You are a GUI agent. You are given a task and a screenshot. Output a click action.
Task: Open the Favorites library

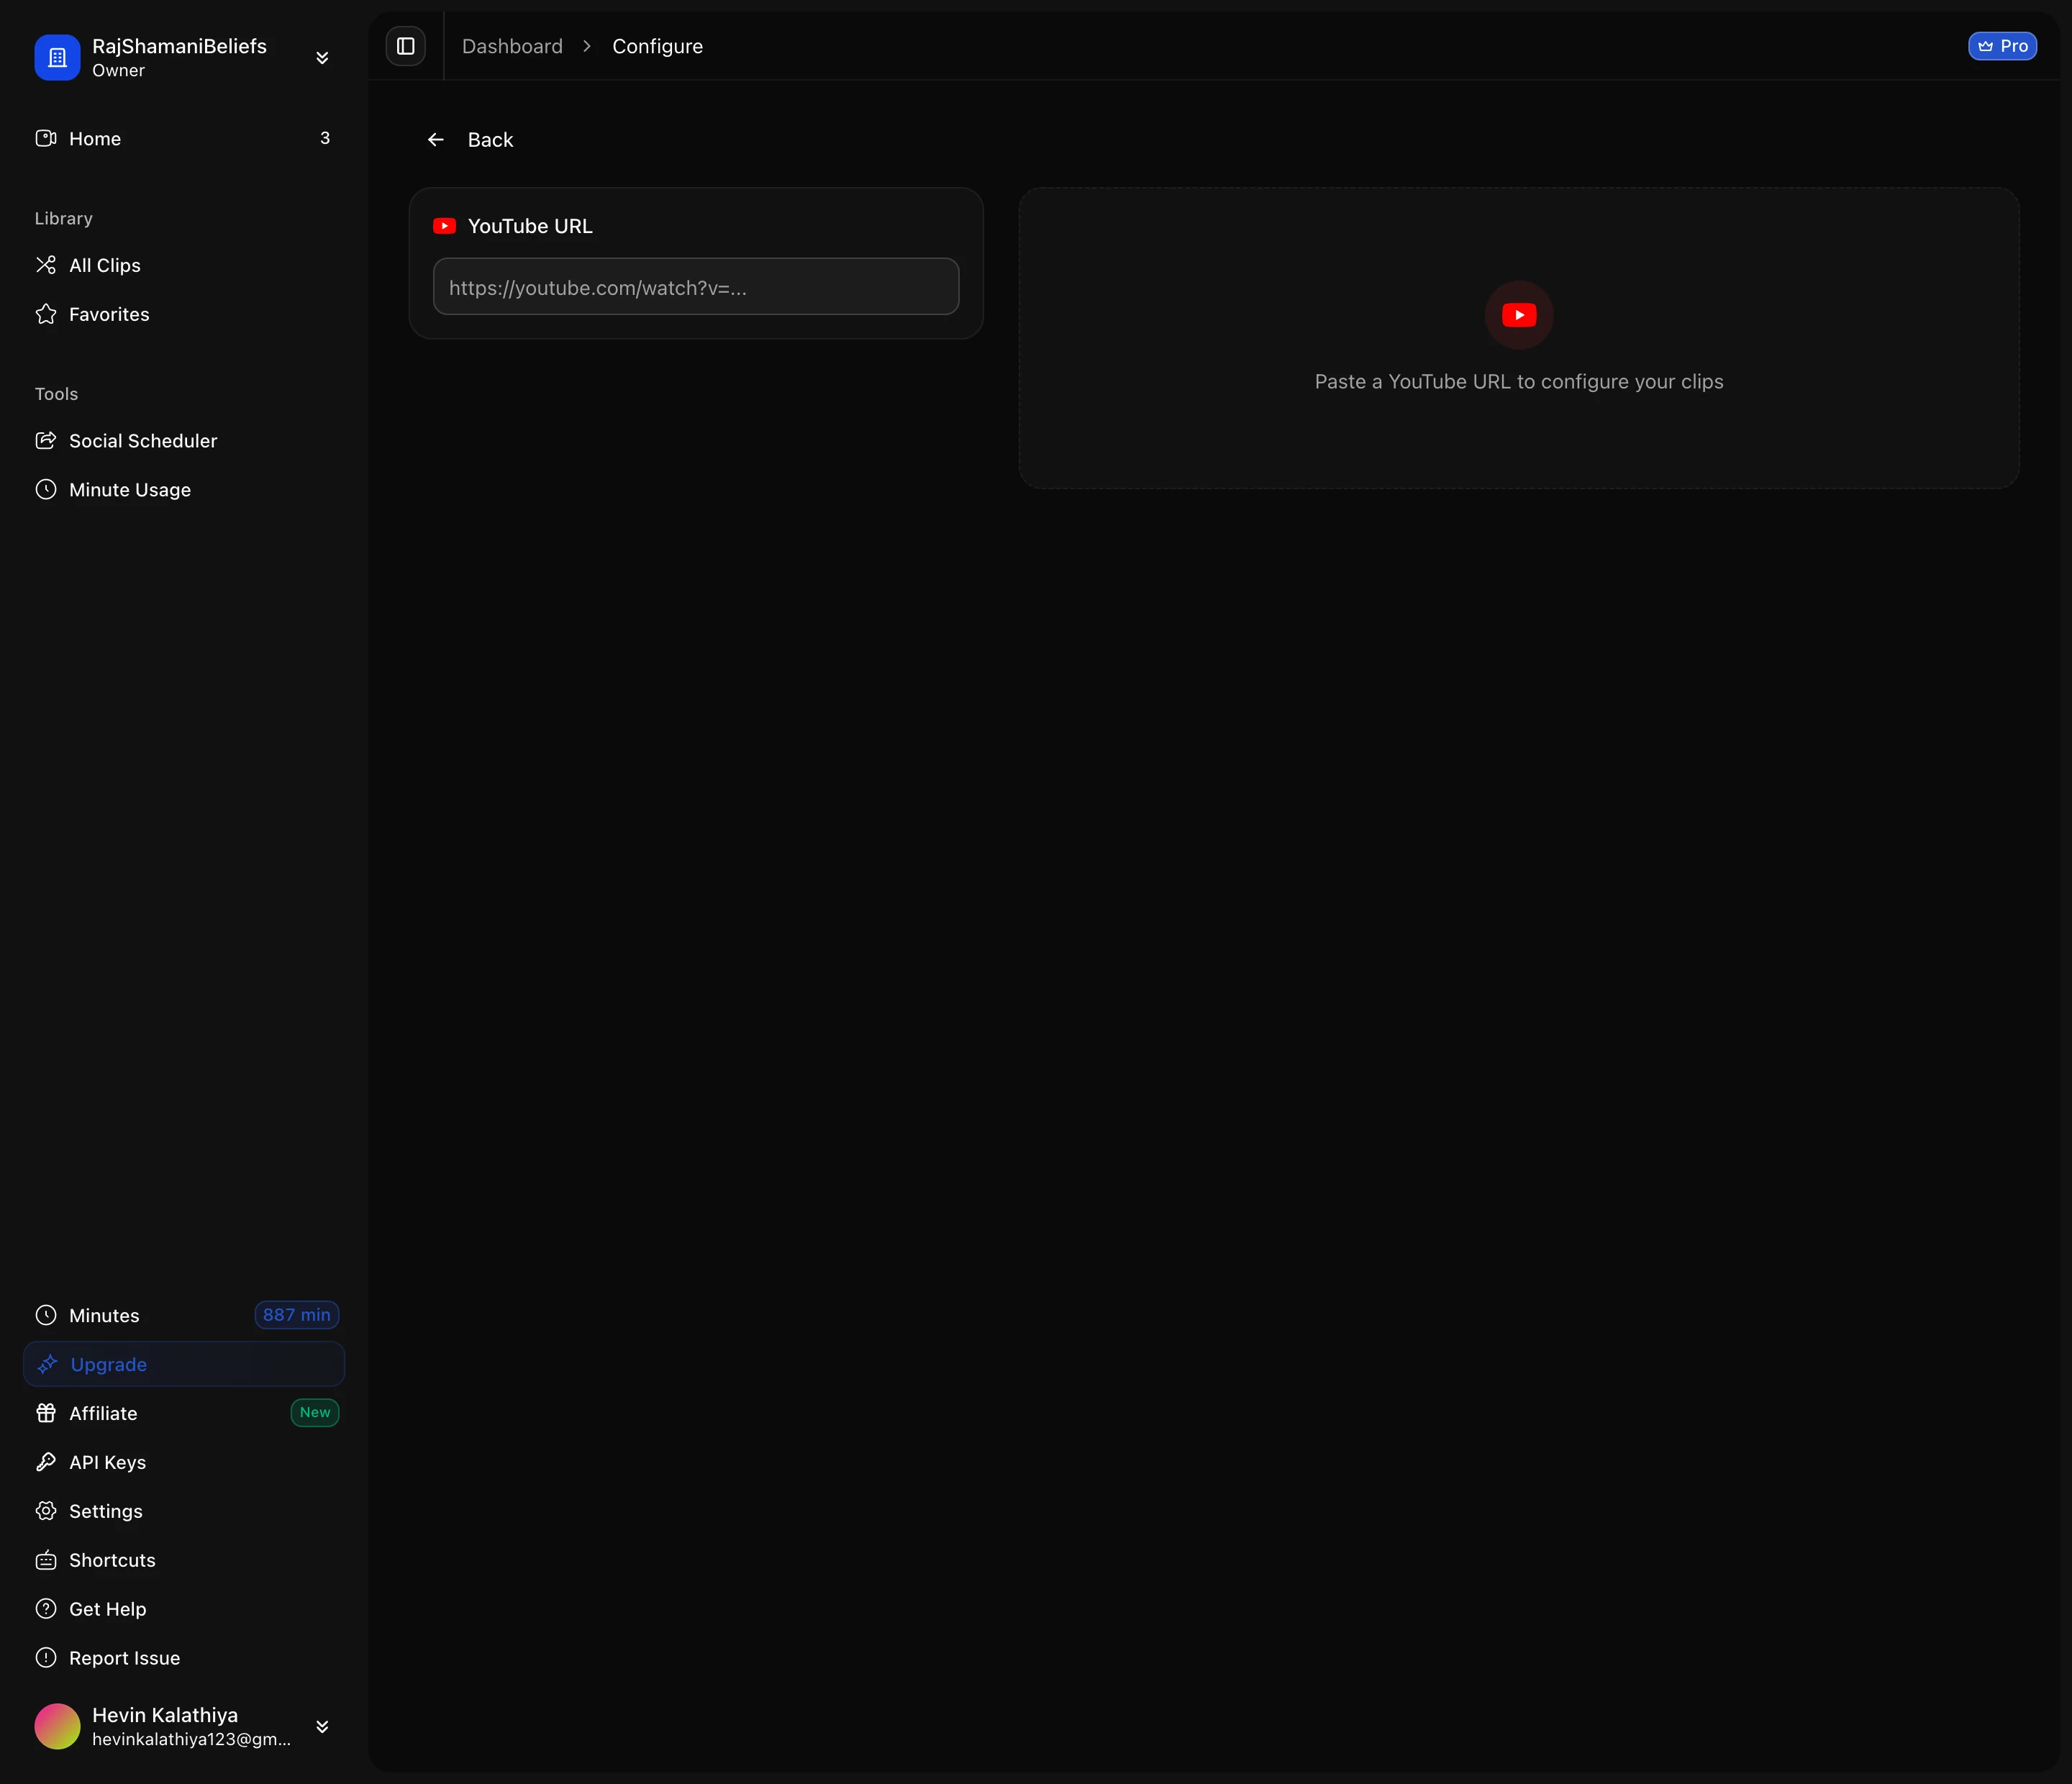coord(184,314)
